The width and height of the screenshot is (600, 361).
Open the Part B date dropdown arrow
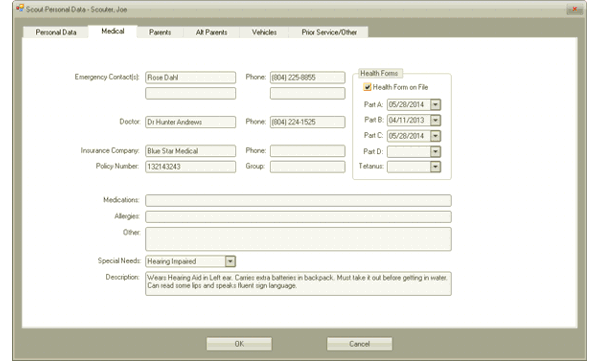pos(435,120)
